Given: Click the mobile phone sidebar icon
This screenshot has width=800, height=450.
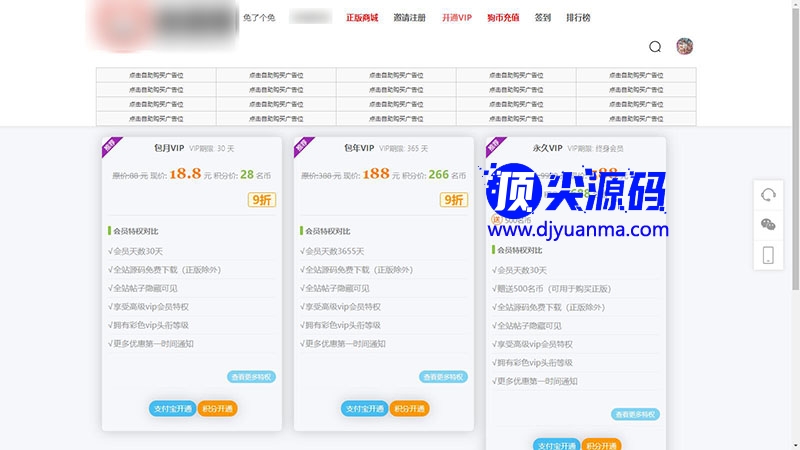Looking at the screenshot, I should [x=768, y=255].
